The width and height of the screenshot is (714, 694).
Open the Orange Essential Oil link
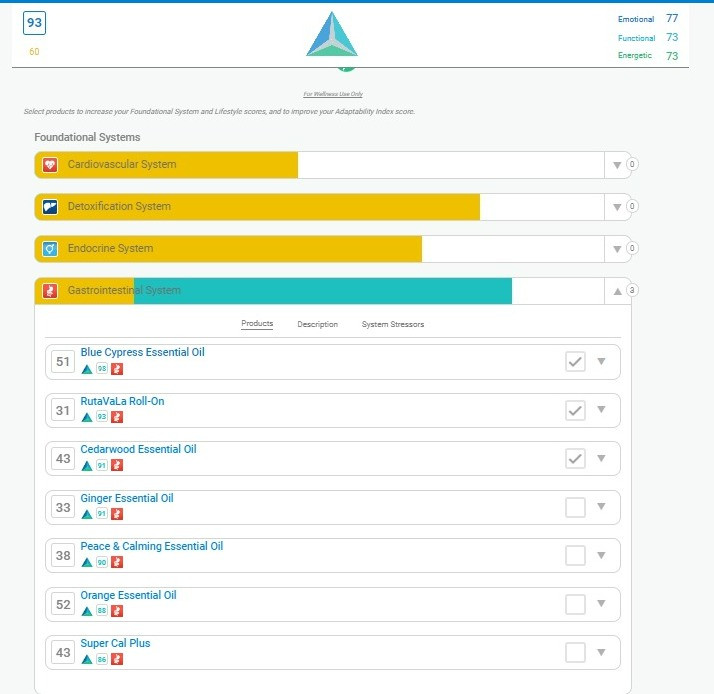pyautogui.click(x=128, y=595)
